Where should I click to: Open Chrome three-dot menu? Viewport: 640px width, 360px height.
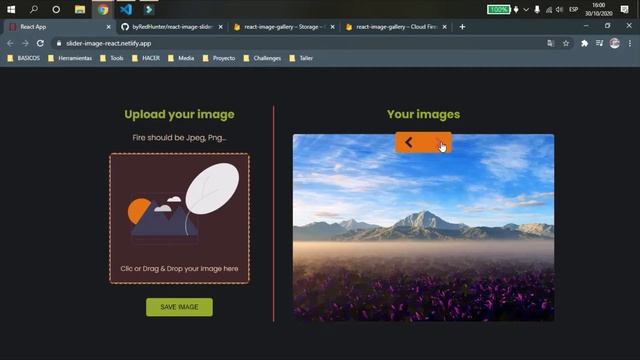[x=630, y=43]
